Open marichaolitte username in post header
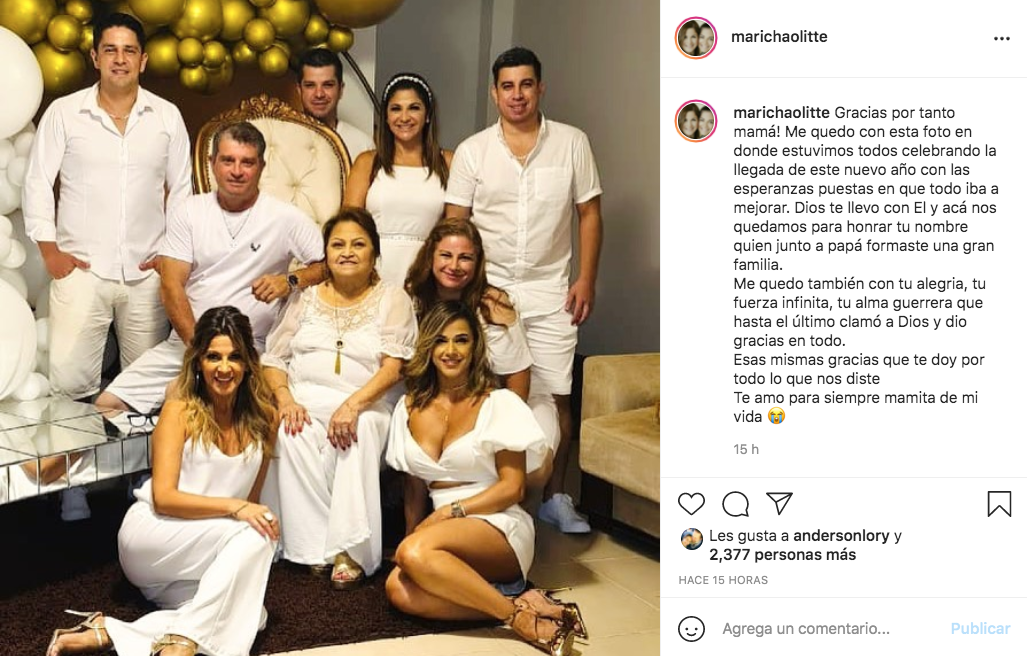This screenshot has height=656, width=1027. [779, 37]
